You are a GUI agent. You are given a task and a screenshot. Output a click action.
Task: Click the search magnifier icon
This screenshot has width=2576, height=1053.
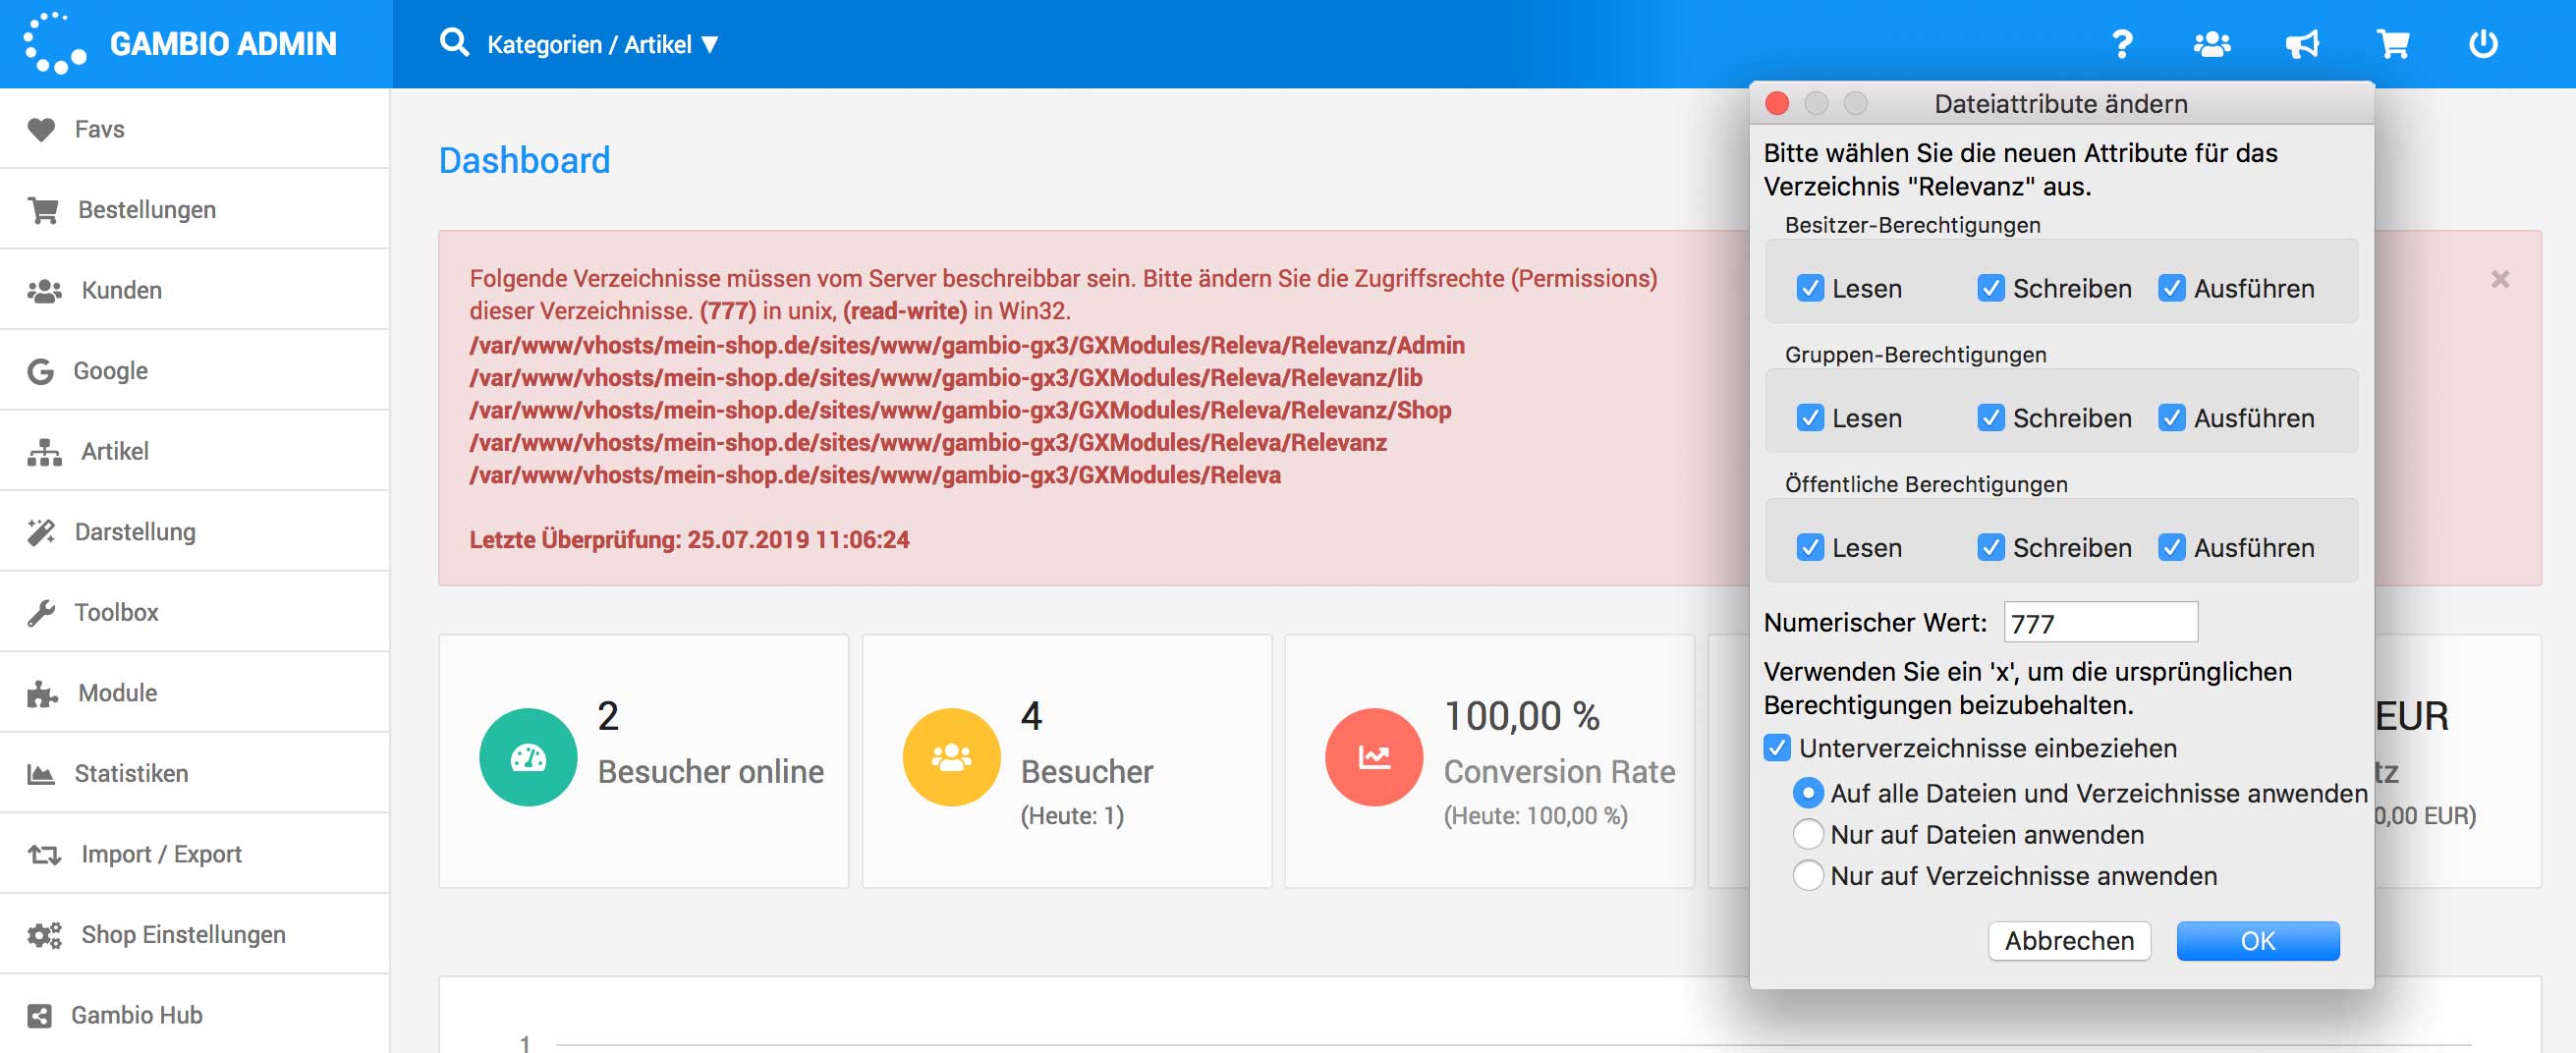click(455, 43)
